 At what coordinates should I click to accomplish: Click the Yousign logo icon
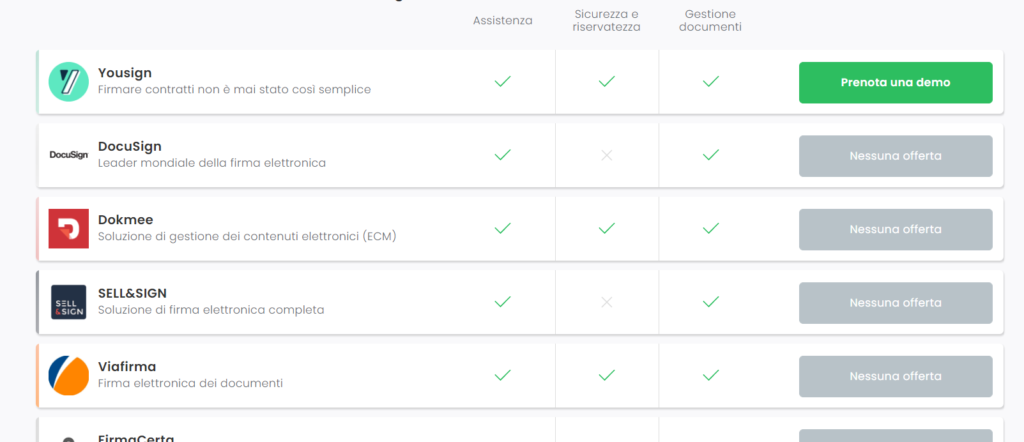pos(69,82)
